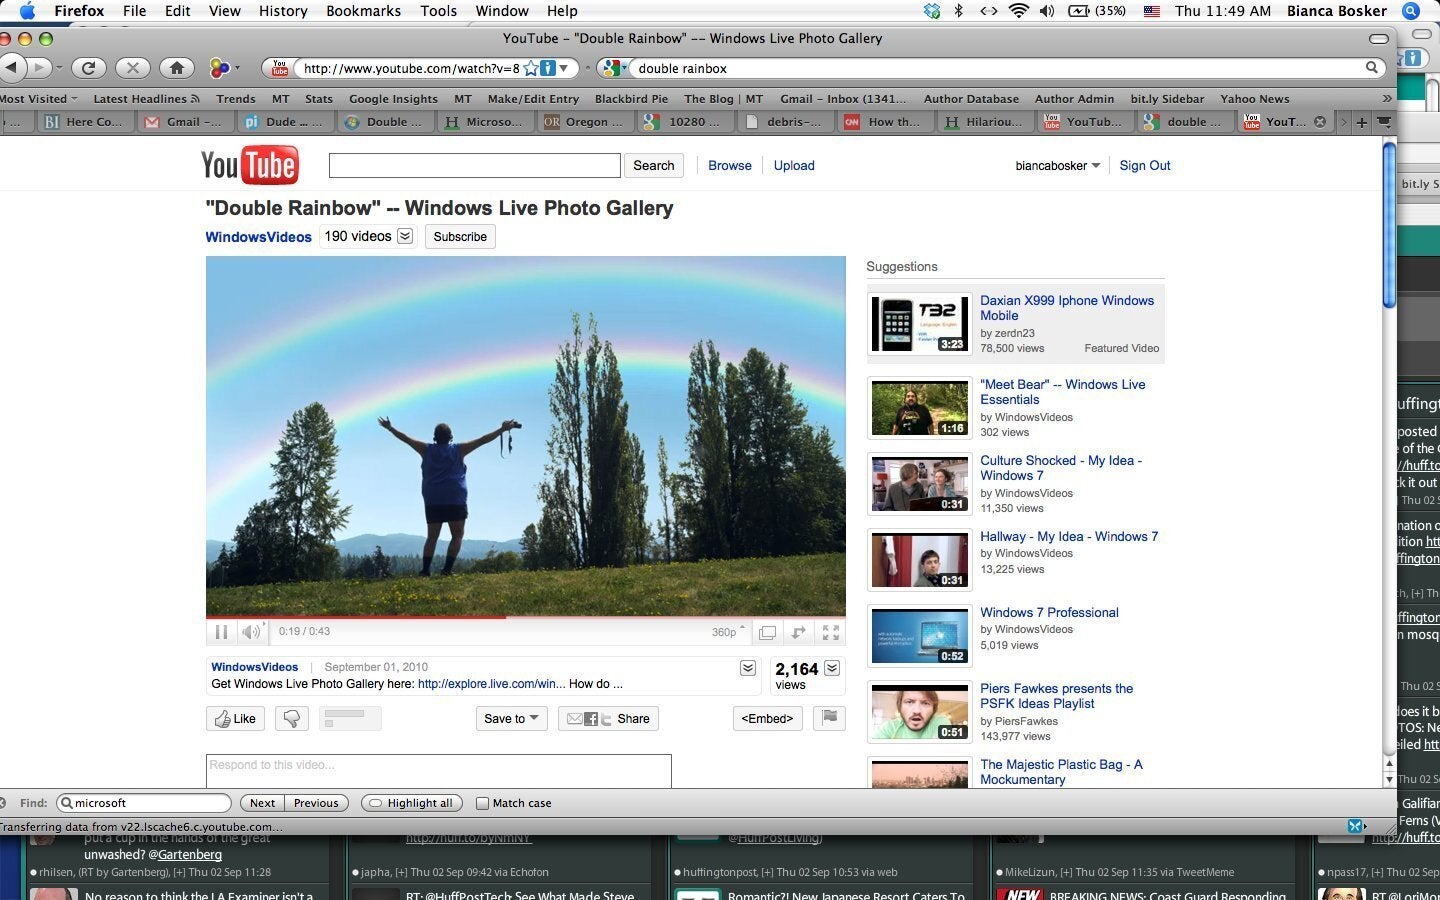This screenshot has width=1440, height=900.
Task: Switch to the Hilariou... tab
Action: 985,122
